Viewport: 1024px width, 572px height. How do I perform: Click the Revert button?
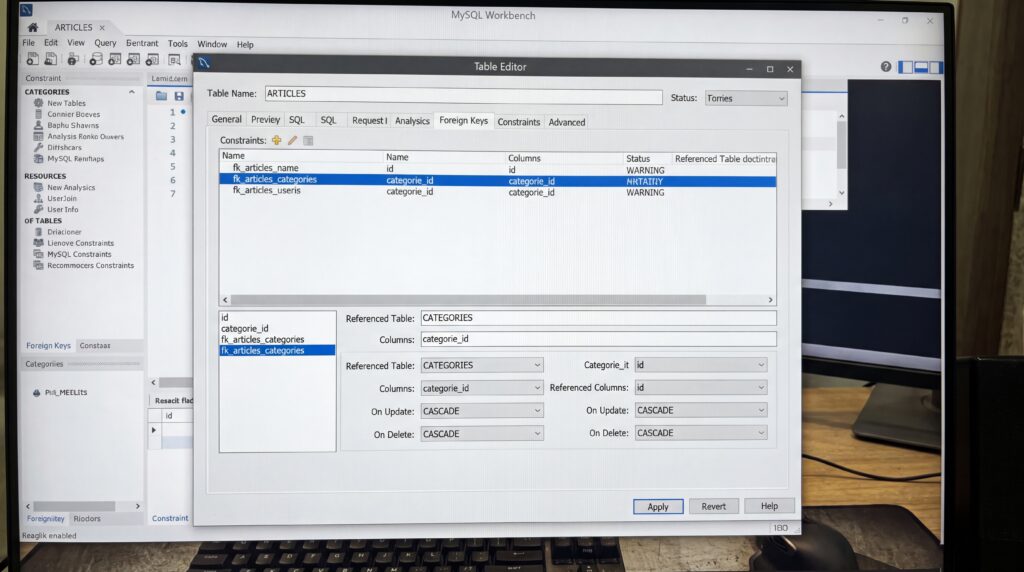[x=713, y=506]
